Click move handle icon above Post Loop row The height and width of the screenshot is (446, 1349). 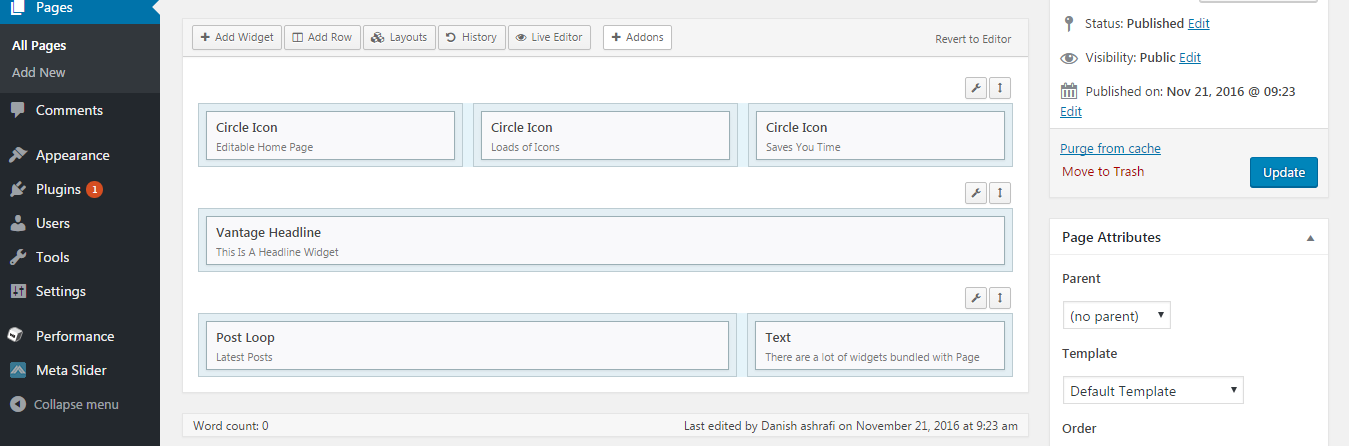1000,298
